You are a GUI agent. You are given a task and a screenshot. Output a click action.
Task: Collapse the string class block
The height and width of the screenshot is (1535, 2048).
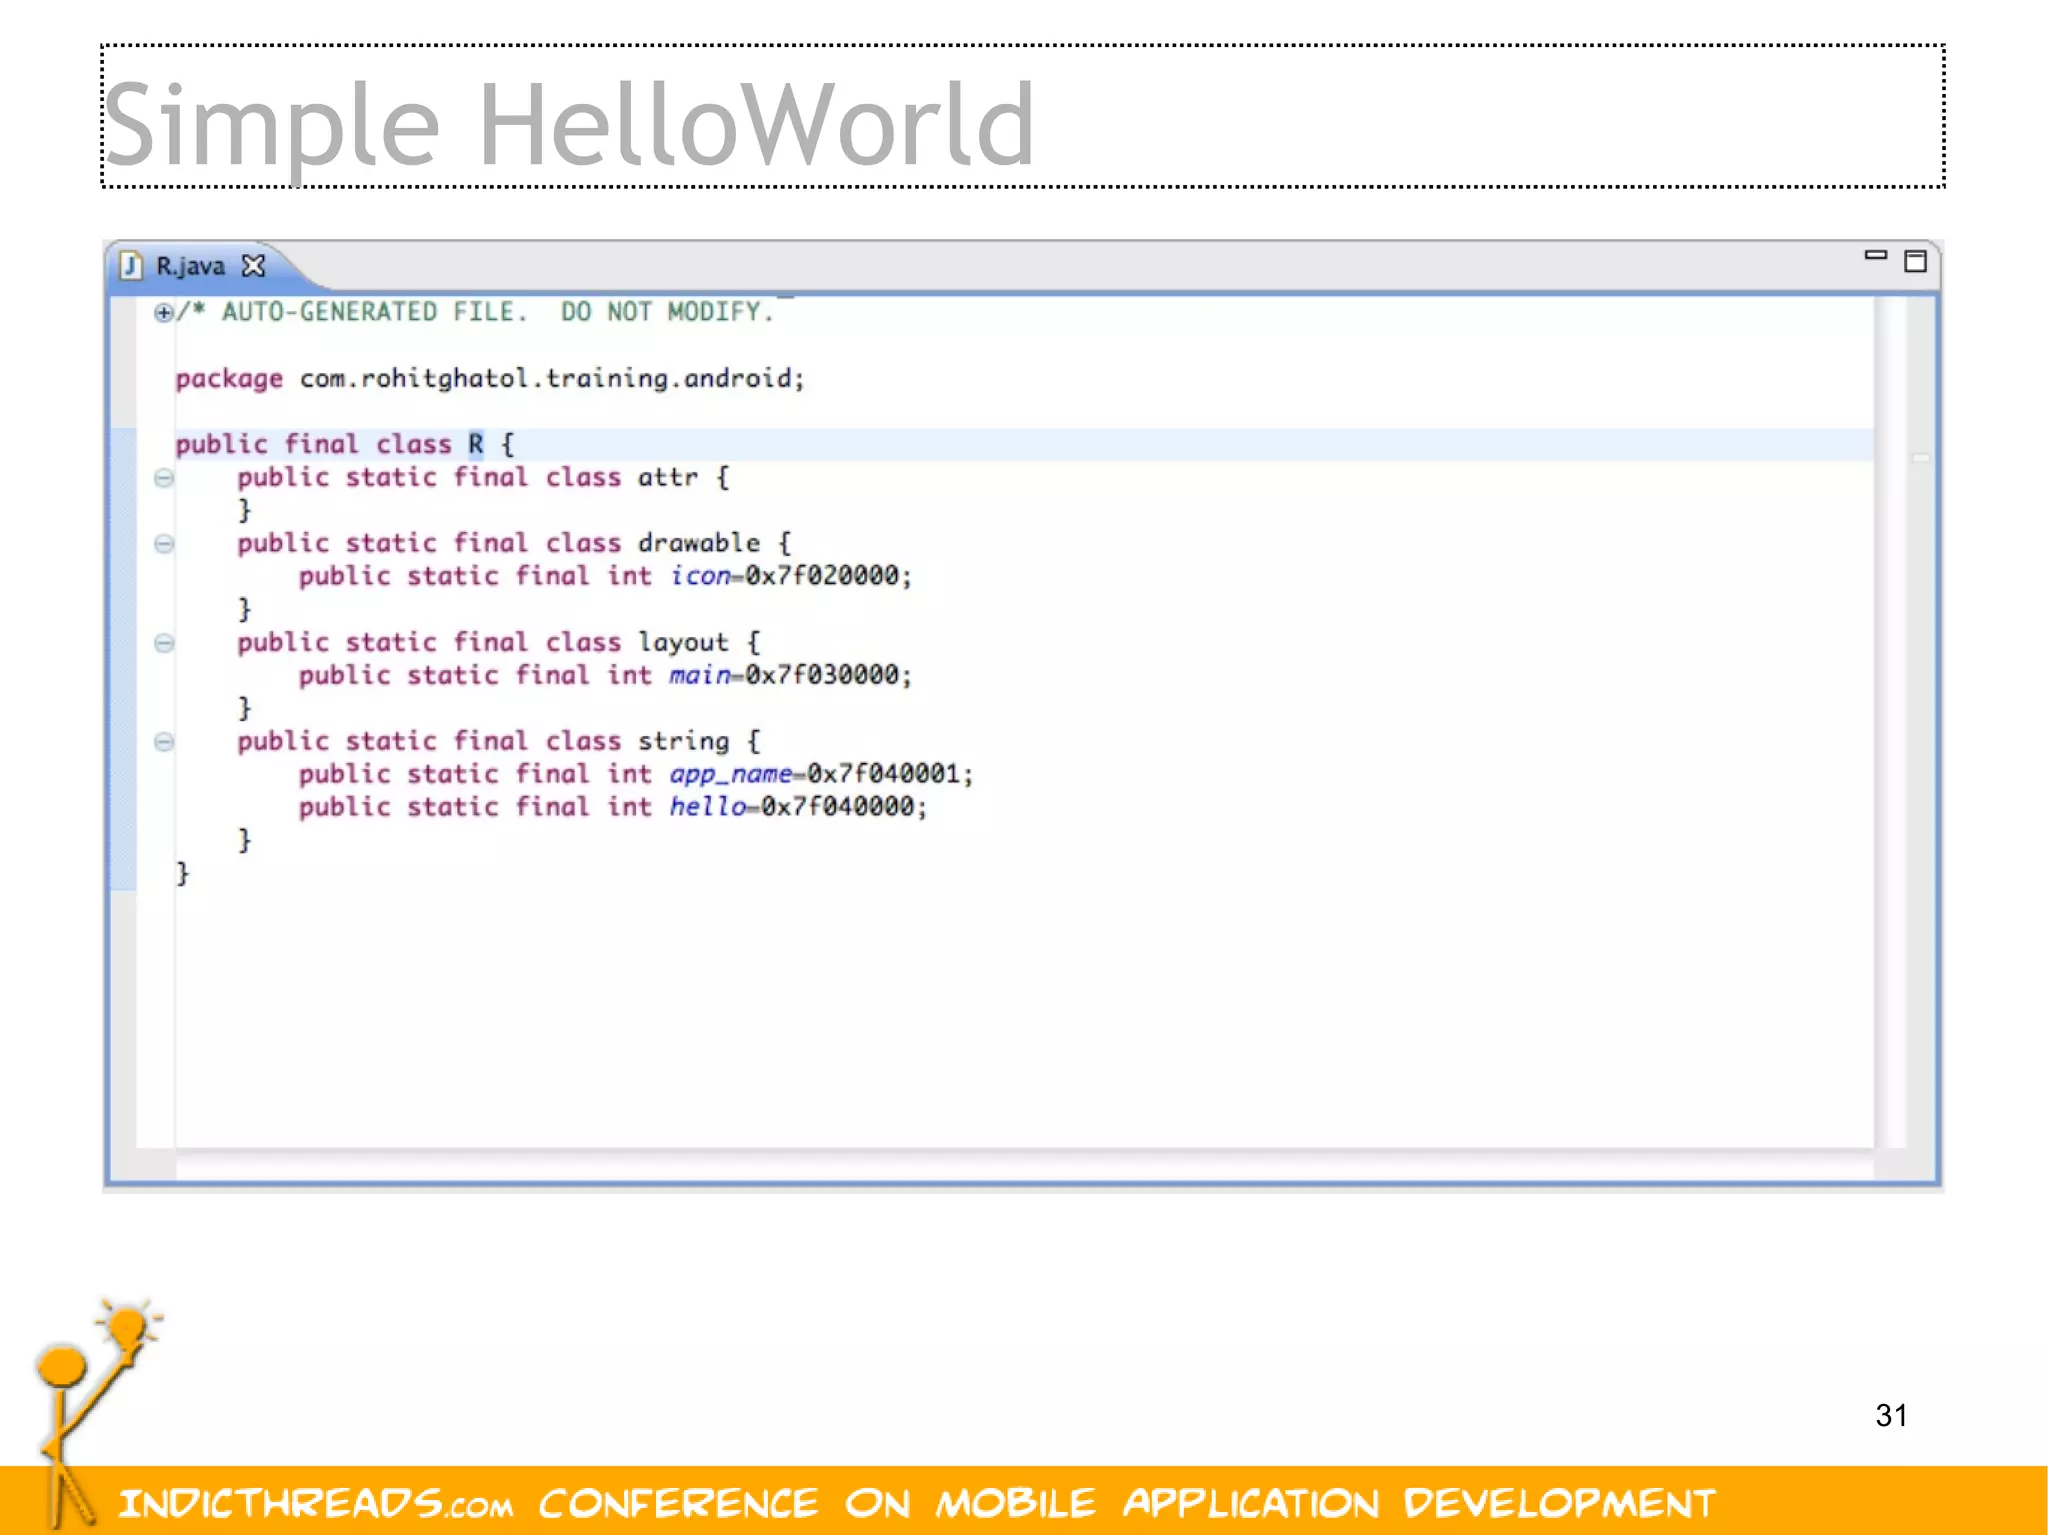pyautogui.click(x=164, y=742)
